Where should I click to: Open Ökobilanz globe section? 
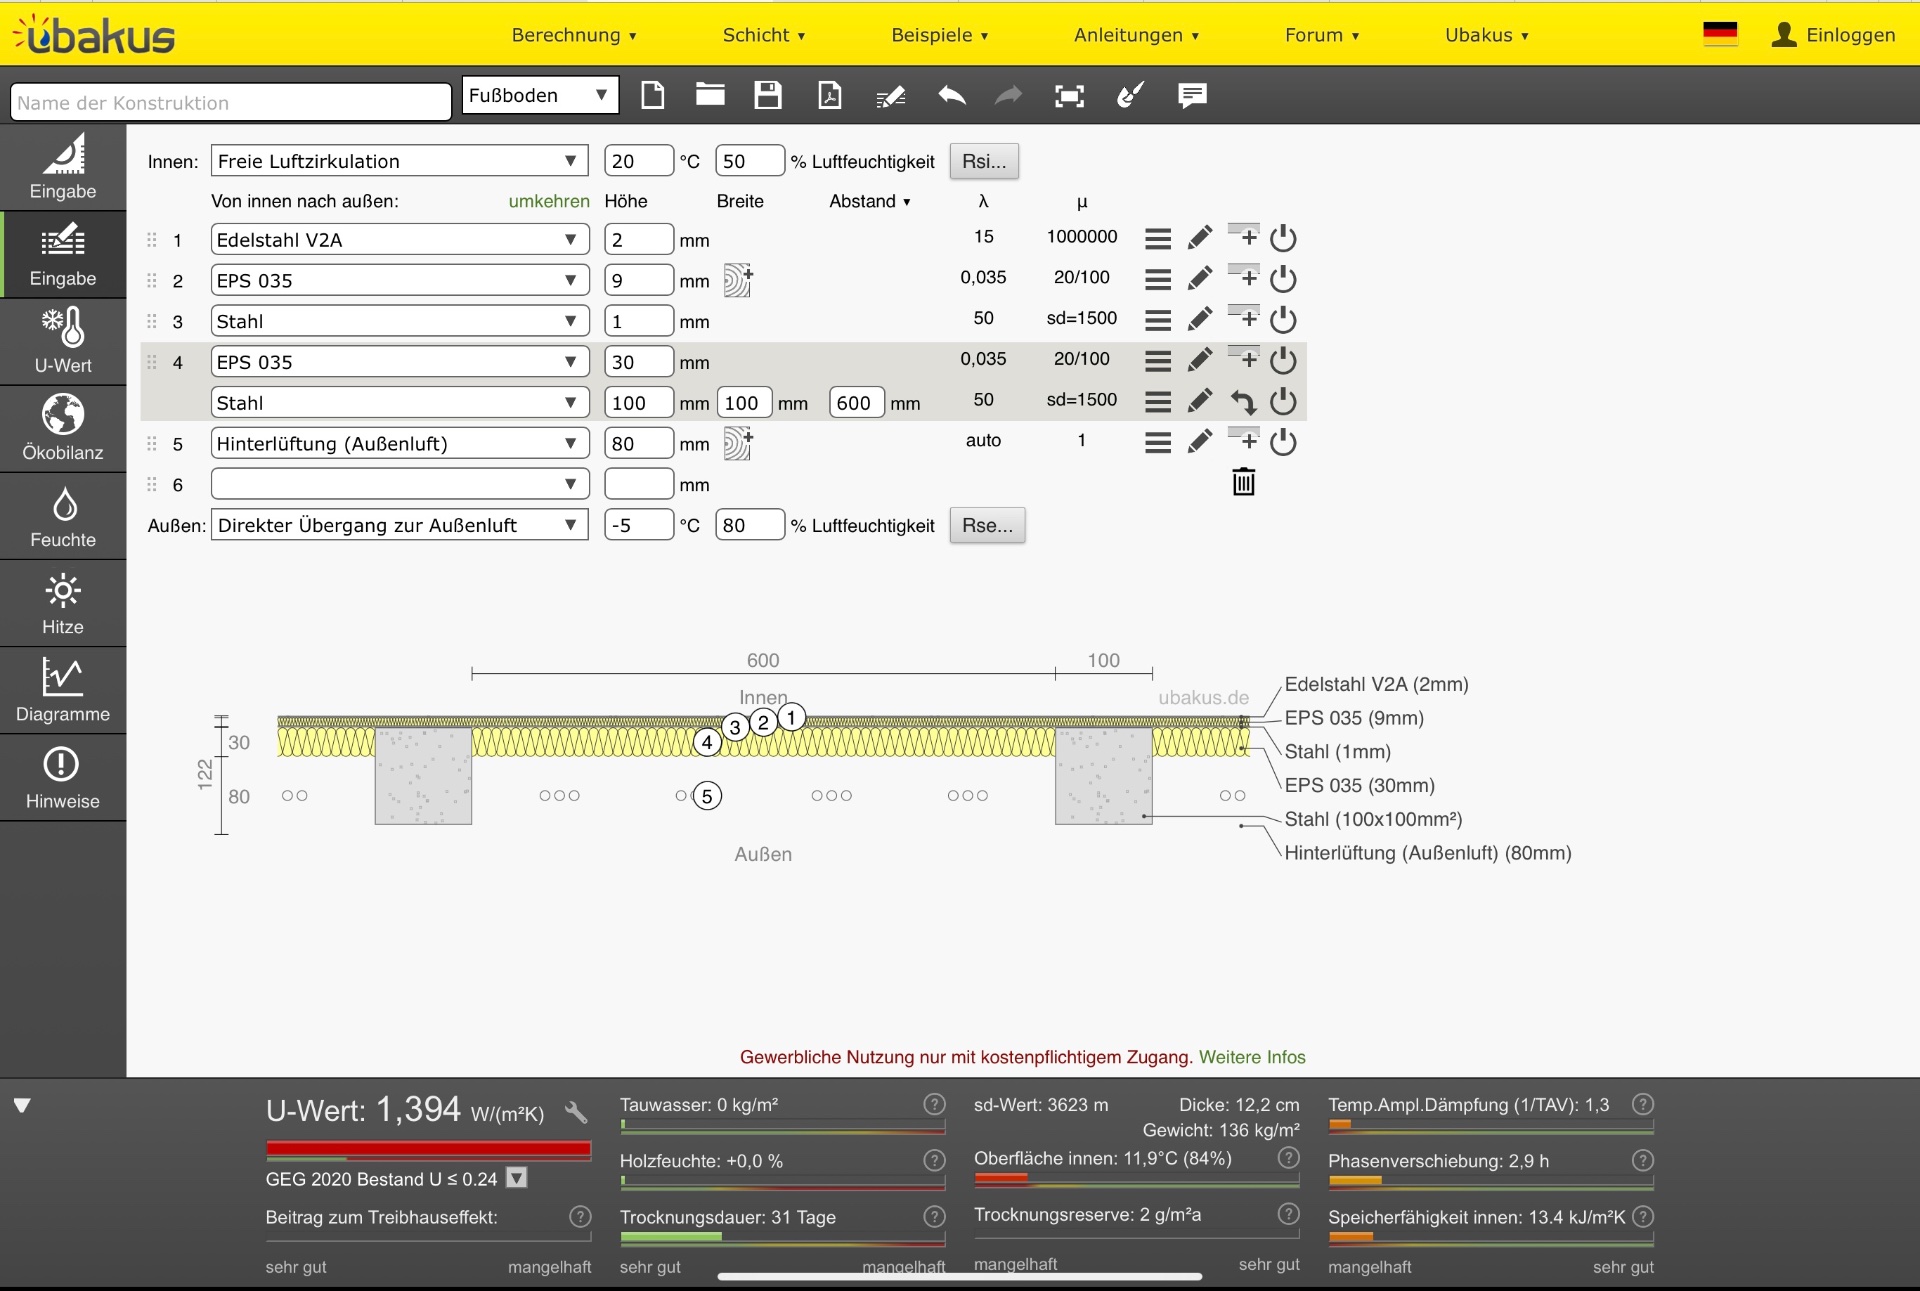pos(63,429)
